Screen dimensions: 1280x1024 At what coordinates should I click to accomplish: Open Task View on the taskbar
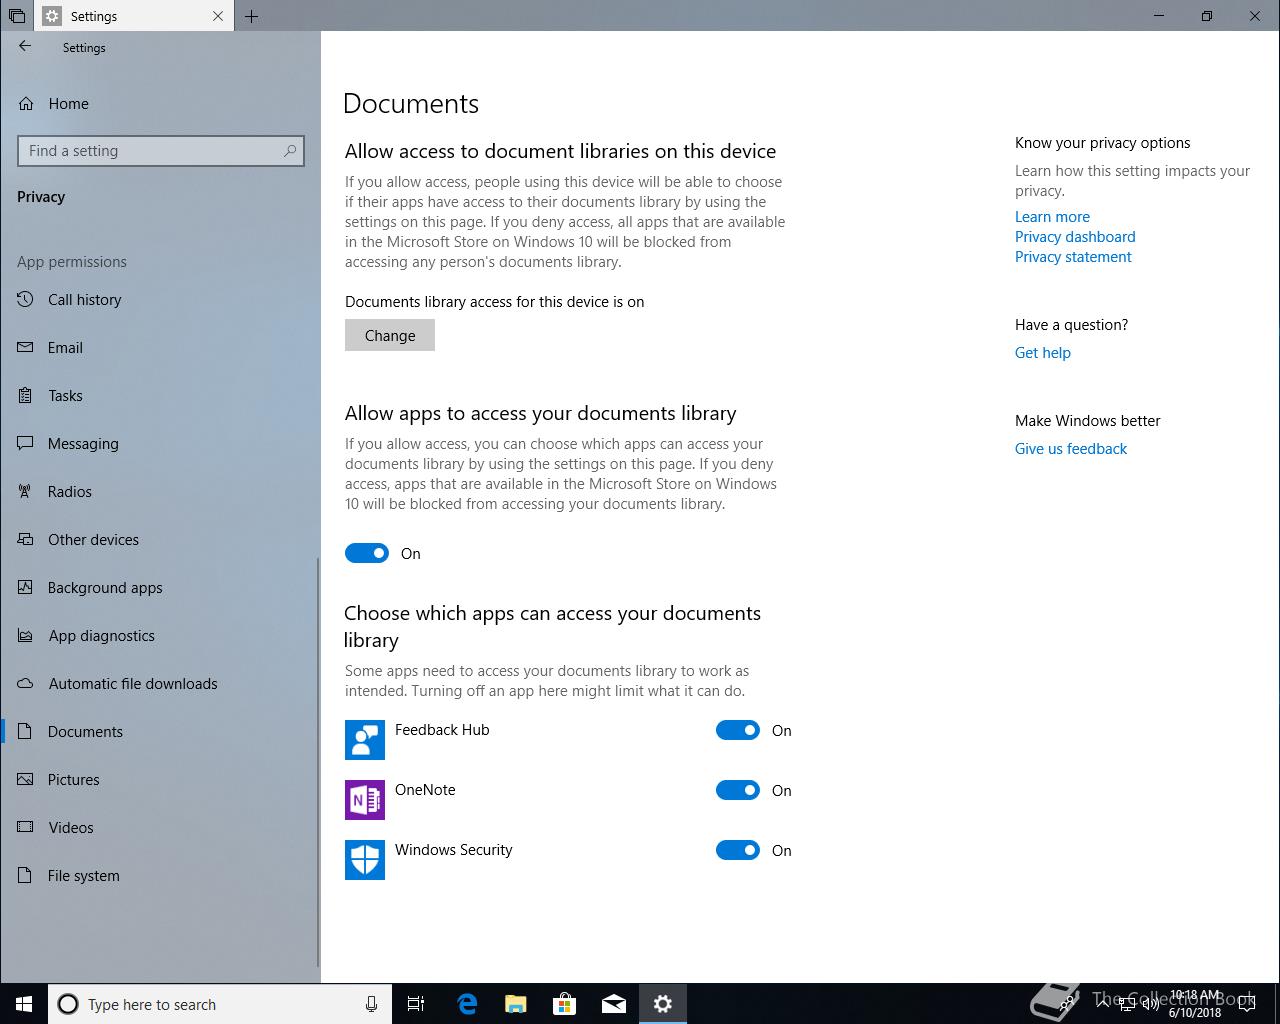tap(416, 1004)
